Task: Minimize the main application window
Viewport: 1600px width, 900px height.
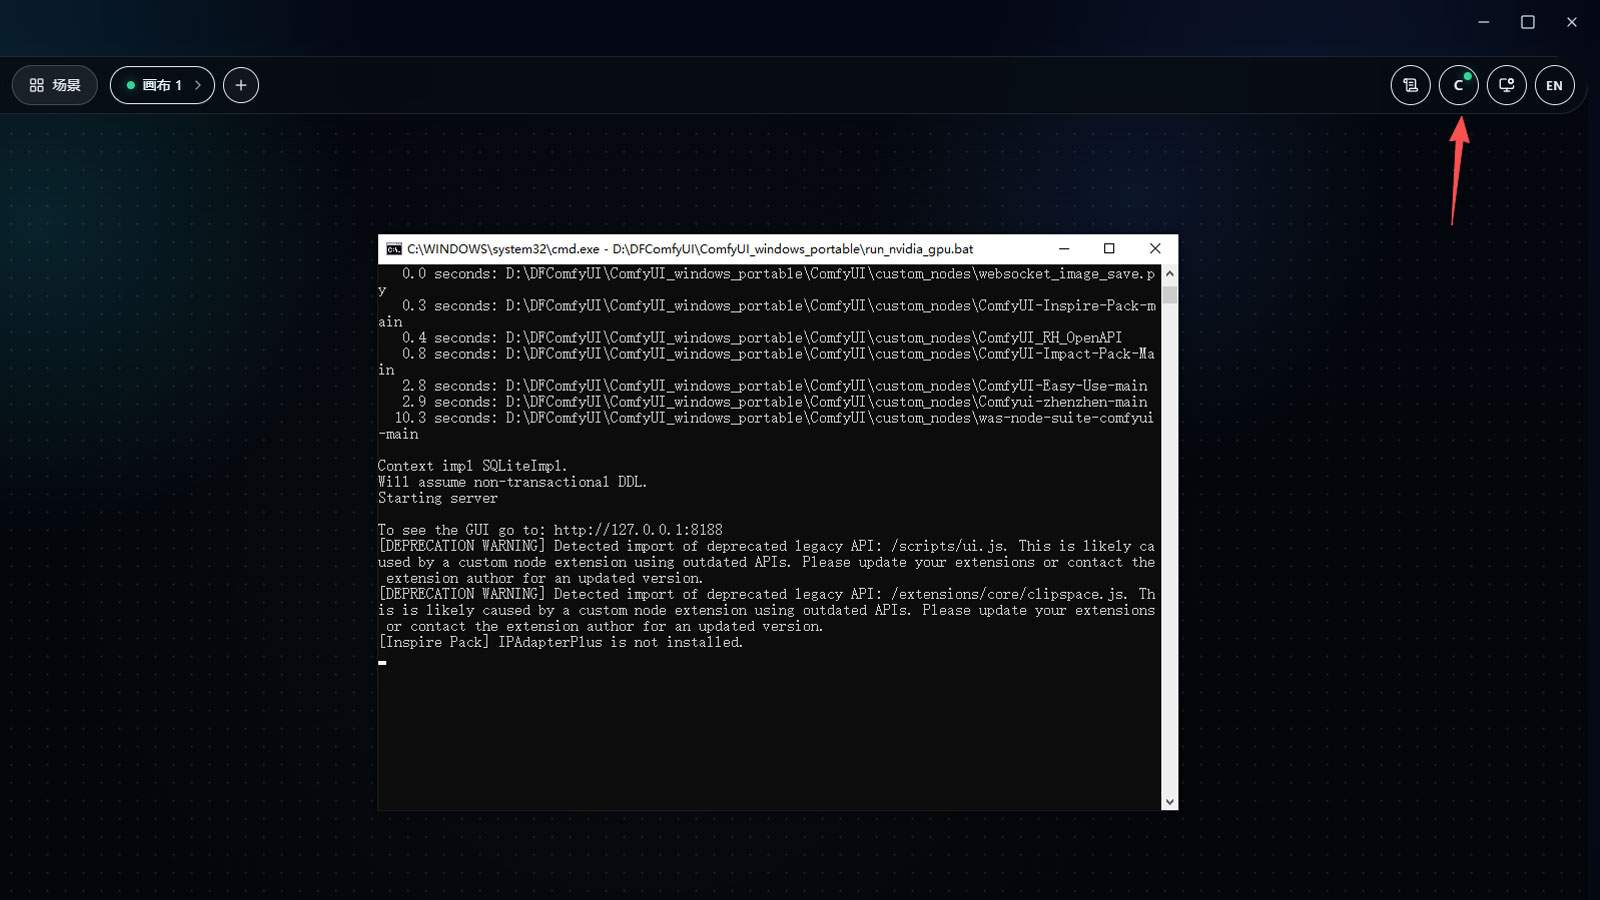Action: (x=1484, y=22)
